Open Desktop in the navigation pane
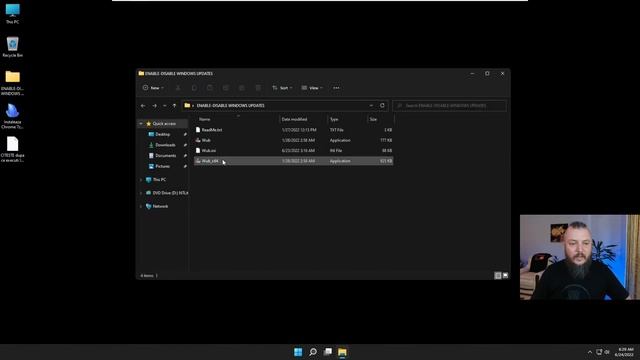The height and width of the screenshot is (360, 640). [162, 134]
